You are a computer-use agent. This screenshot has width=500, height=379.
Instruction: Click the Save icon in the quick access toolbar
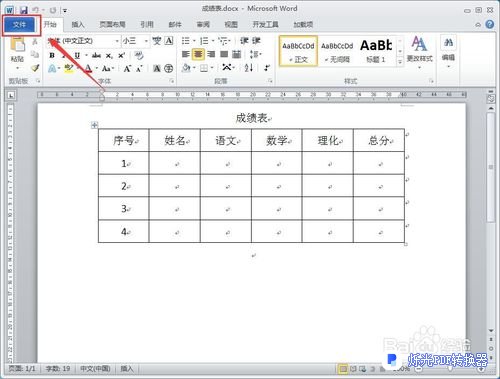[x=23, y=10]
